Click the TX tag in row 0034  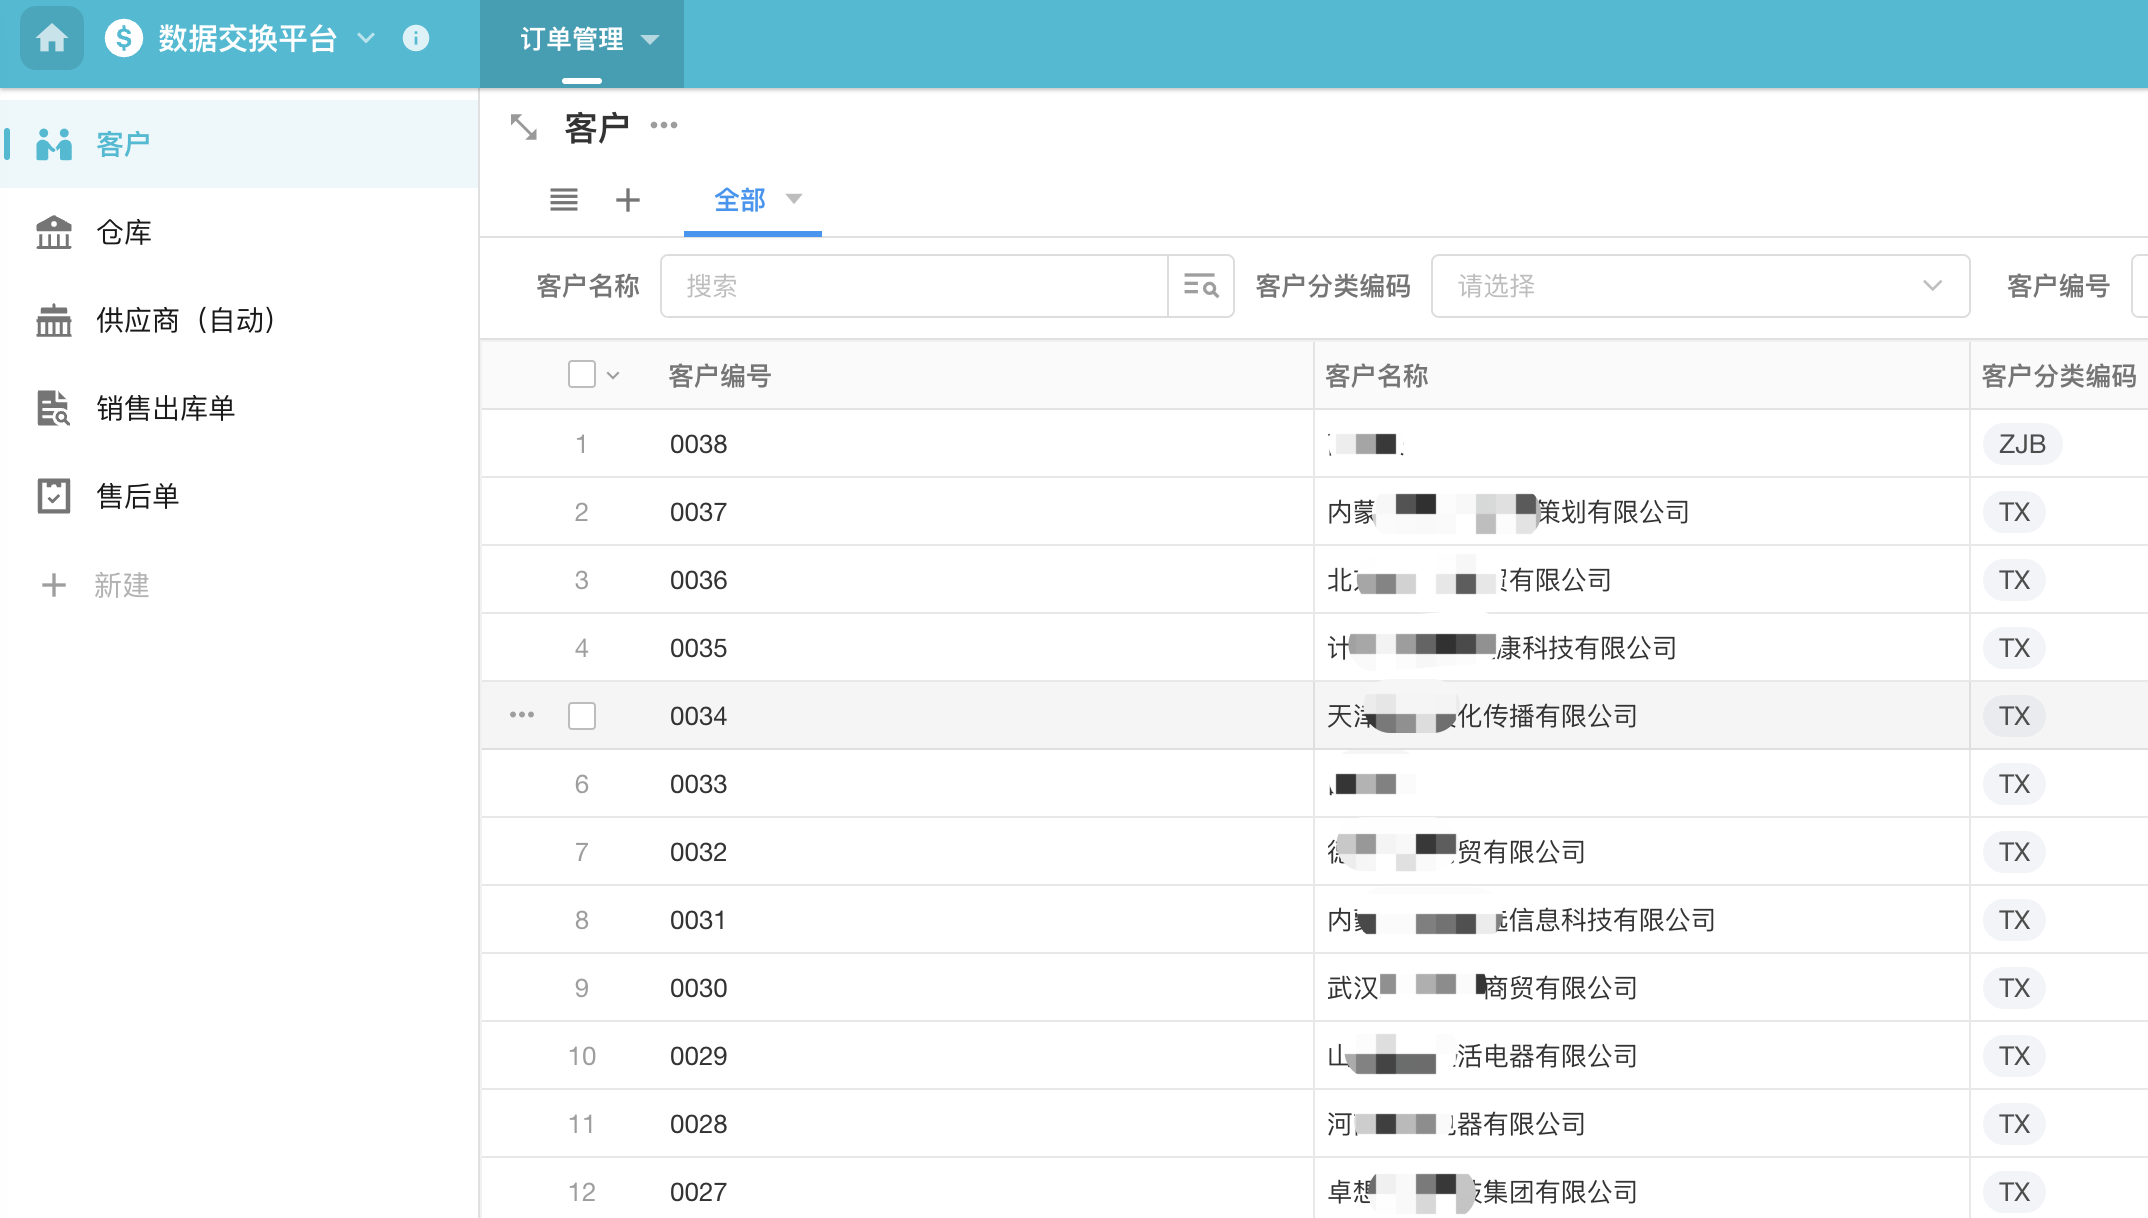pos(2014,716)
